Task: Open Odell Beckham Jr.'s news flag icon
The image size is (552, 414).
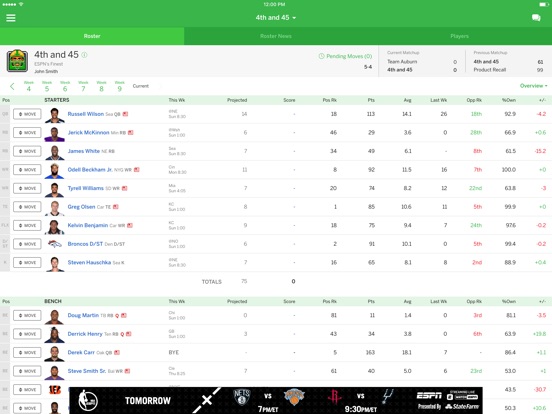Action: (x=137, y=170)
